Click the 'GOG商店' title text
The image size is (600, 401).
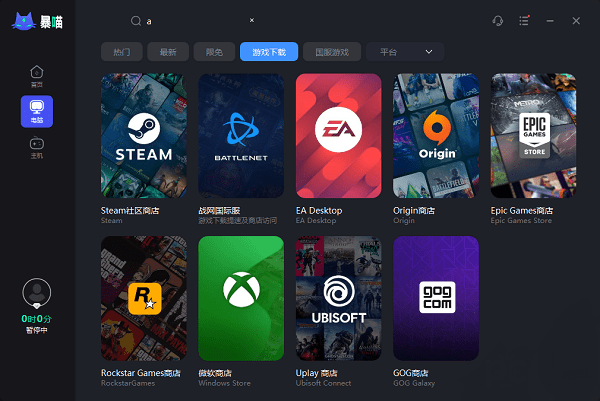[411, 373]
